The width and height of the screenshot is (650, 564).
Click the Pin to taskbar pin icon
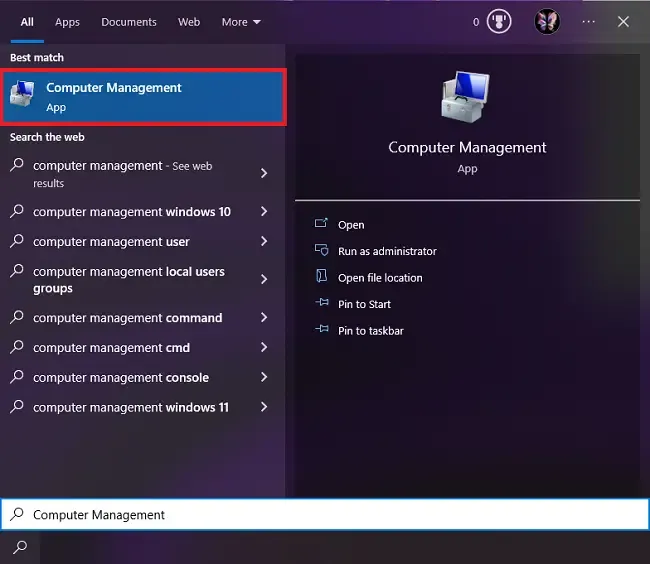pyautogui.click(x=322, y=329)
